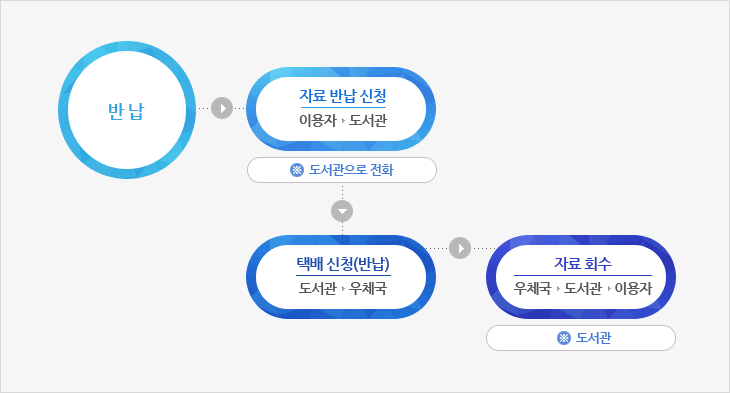Open the 자료 반납 신청 heading

coord(343,96)
